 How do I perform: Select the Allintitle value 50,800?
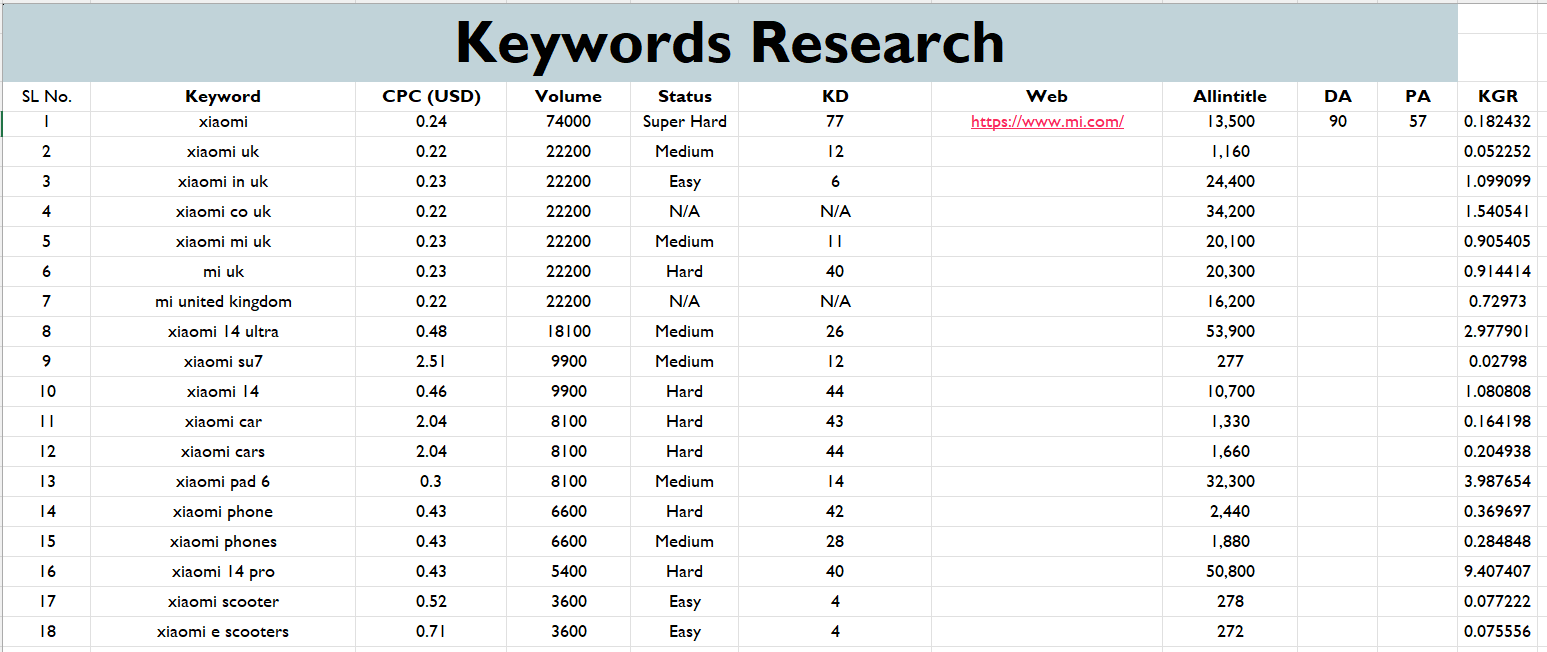[x=1230, y=572]
